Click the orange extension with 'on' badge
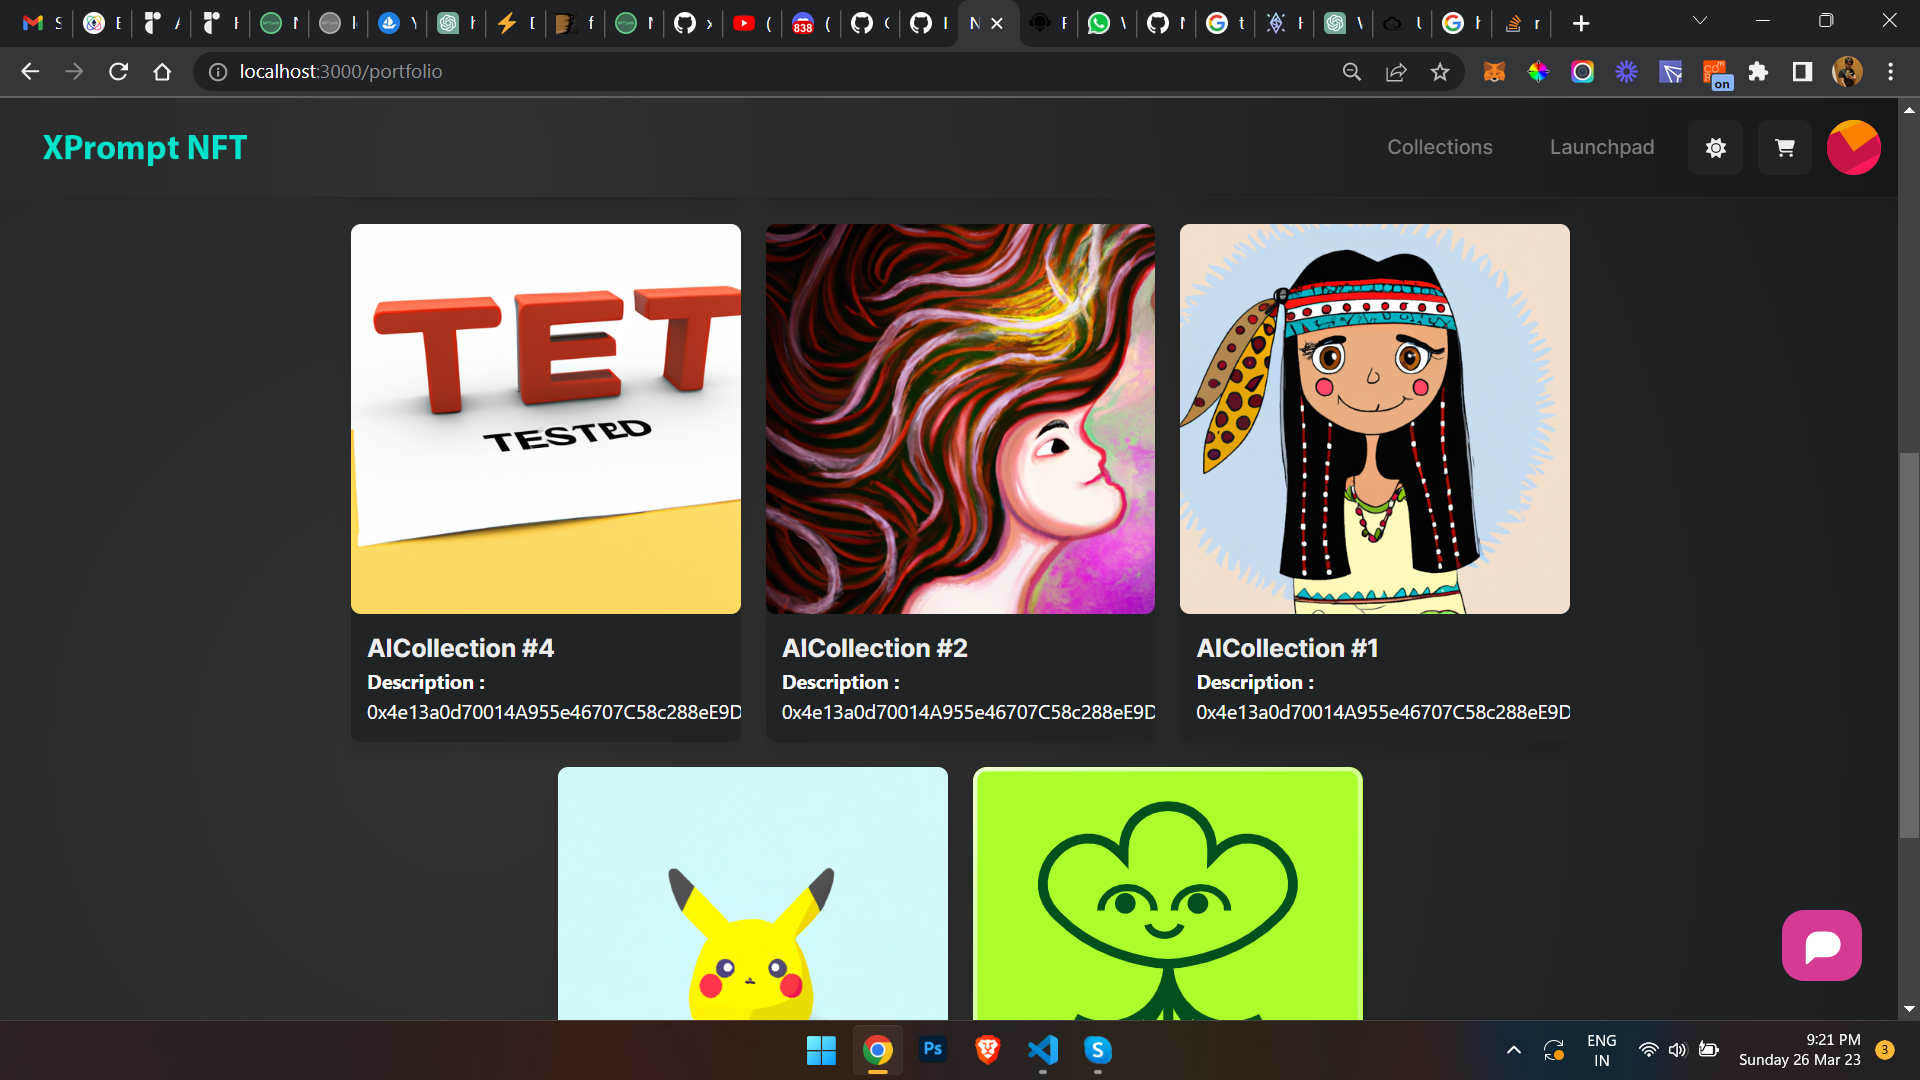1920x1080 pixels. click(x=1716, y=74)
